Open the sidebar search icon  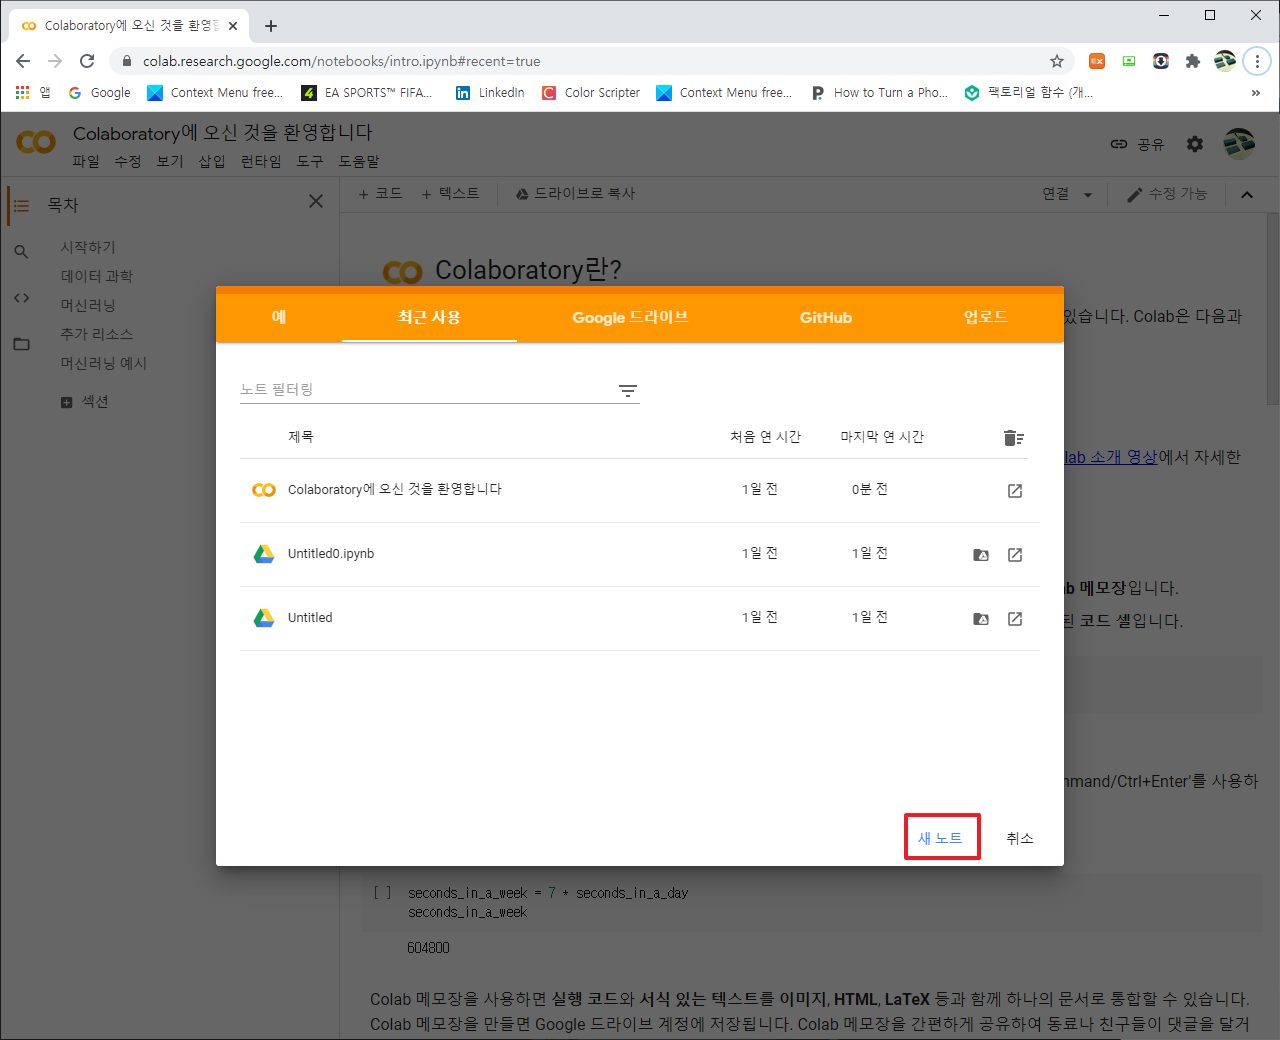[21, 252]
